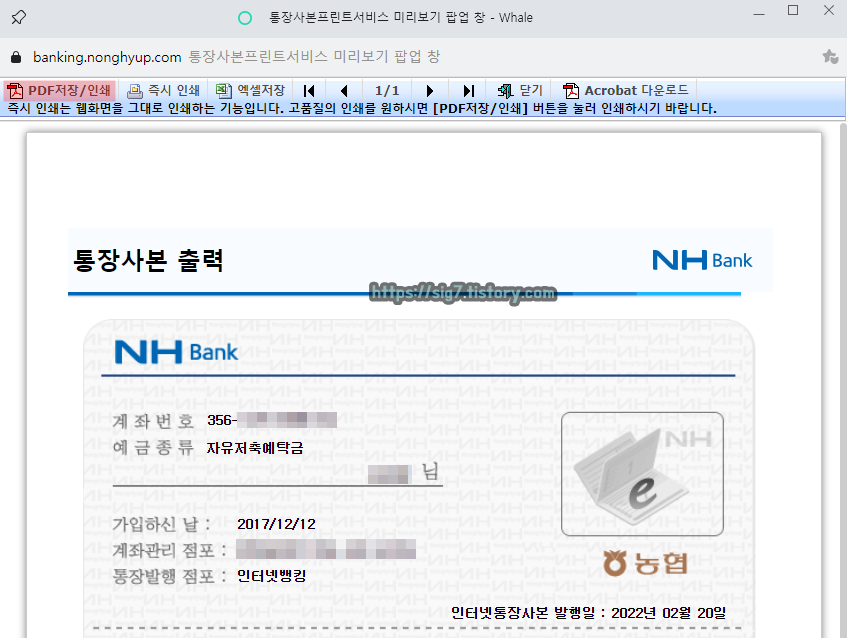
Task: Click the account number starting 356-
Action: click(x=272, y=420)
